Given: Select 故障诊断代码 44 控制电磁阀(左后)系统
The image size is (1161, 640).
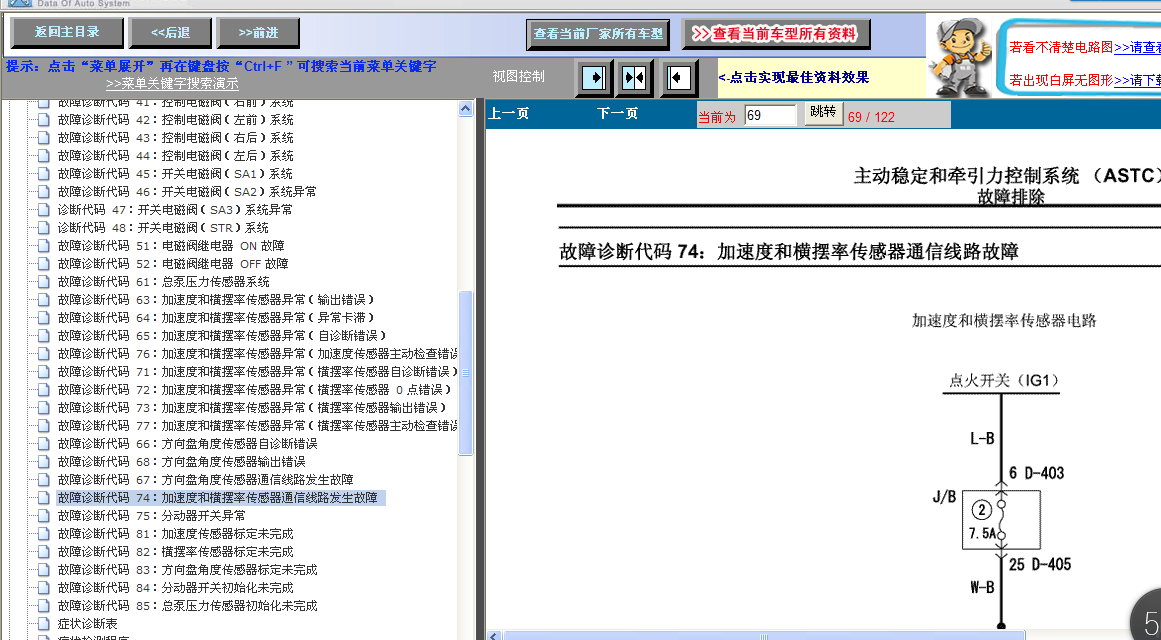Looking at the screenshot, I should coord(175,156).
